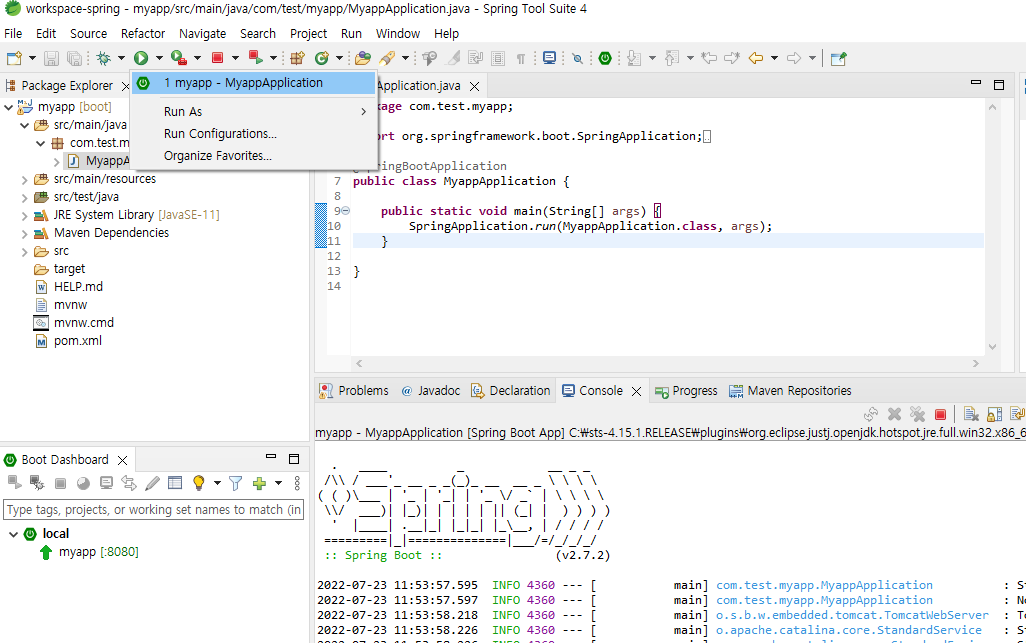
Task: Click the Clear Console icon
Action: pos(971,413)
